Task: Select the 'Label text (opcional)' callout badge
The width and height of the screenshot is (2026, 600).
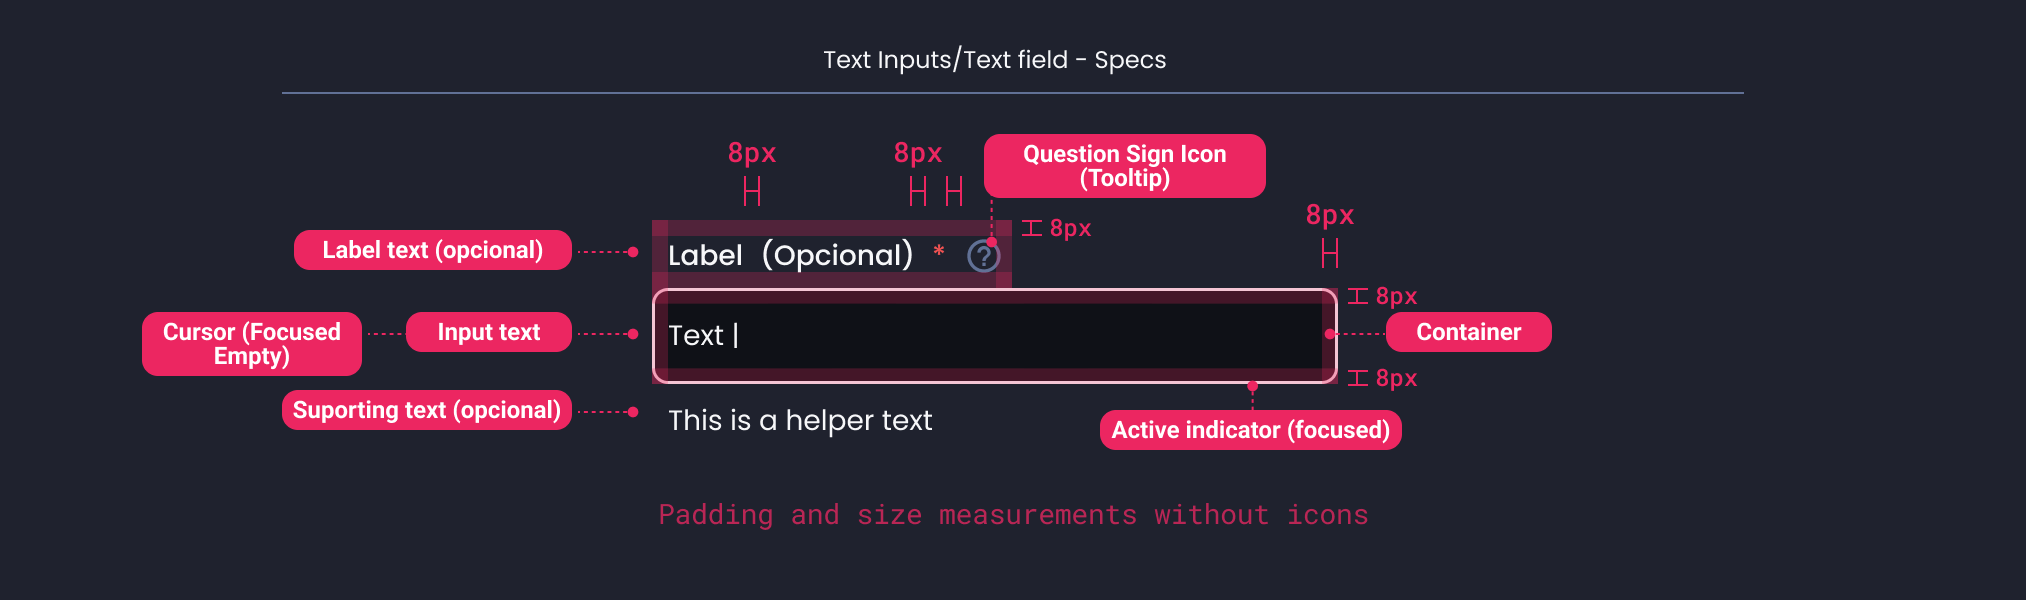Action: point(433,250)
